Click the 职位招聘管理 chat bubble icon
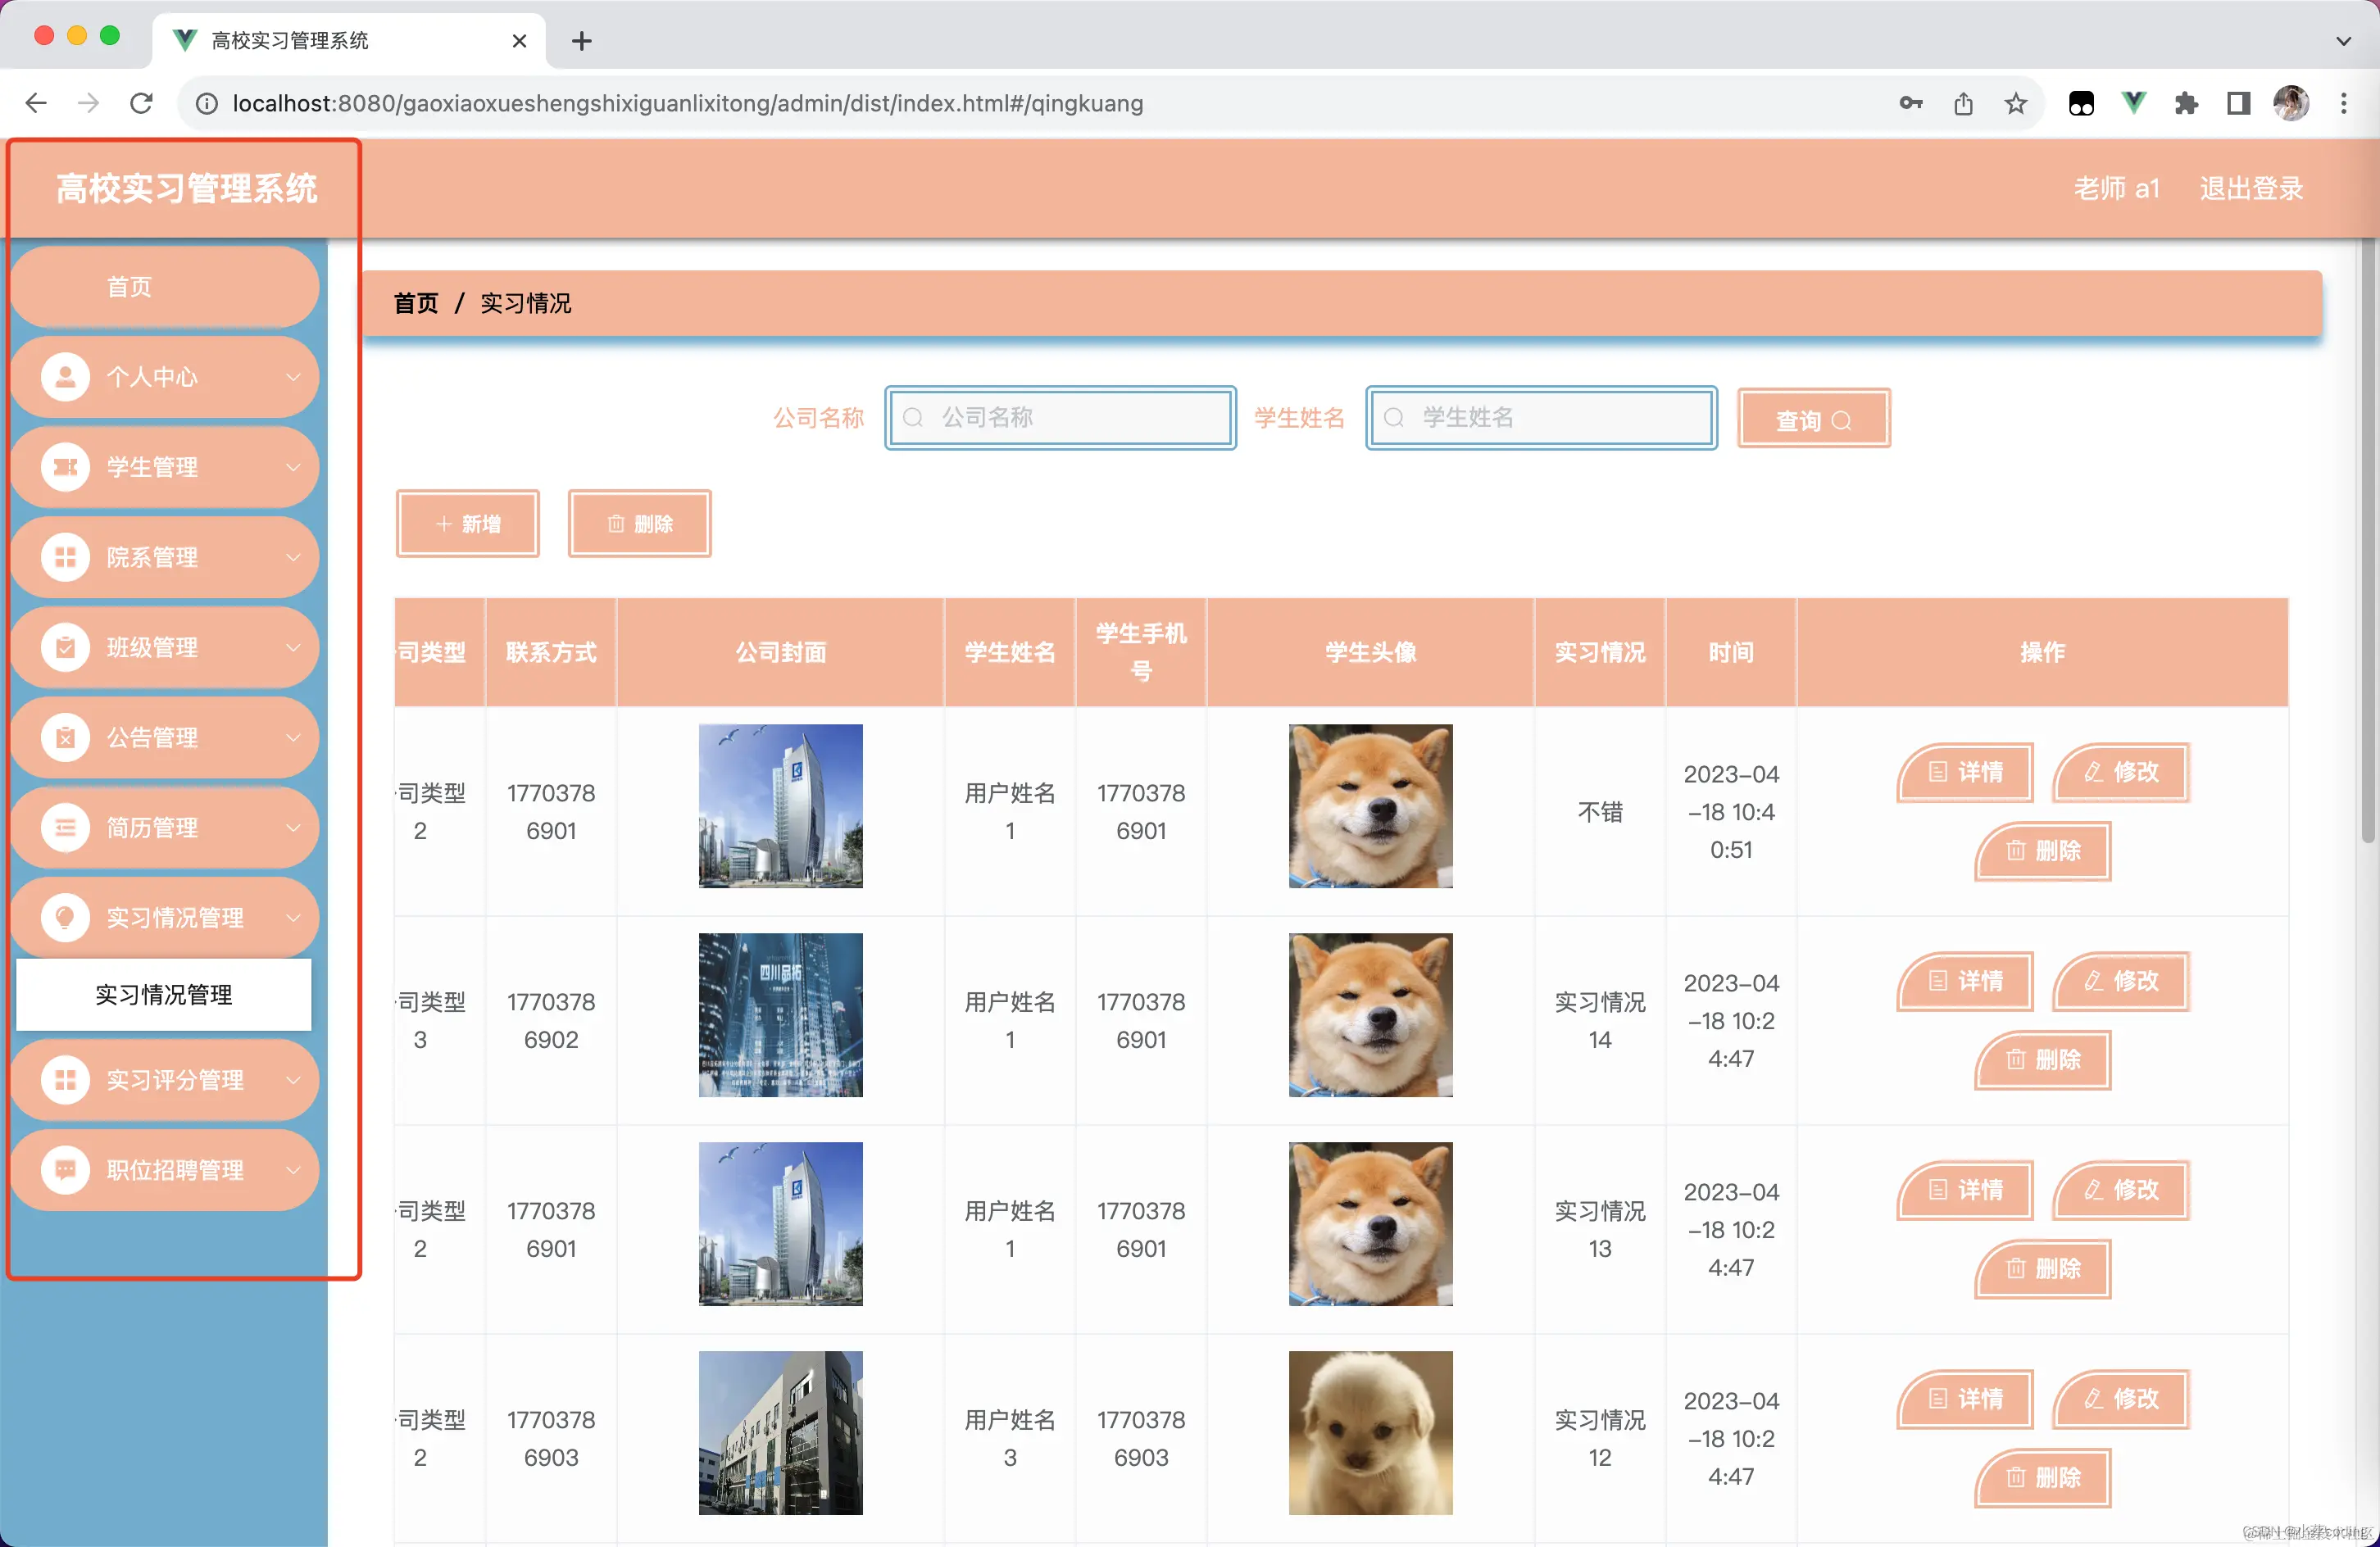The height and width of the screenshot is (1547, 2380). [x=65, y=1169]
